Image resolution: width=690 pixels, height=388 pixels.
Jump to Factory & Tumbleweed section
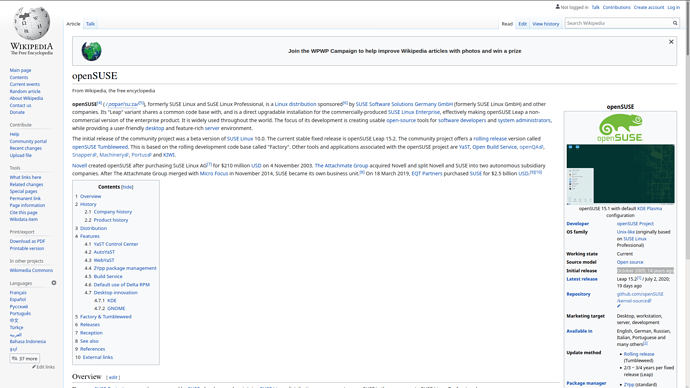coord(106,316)
